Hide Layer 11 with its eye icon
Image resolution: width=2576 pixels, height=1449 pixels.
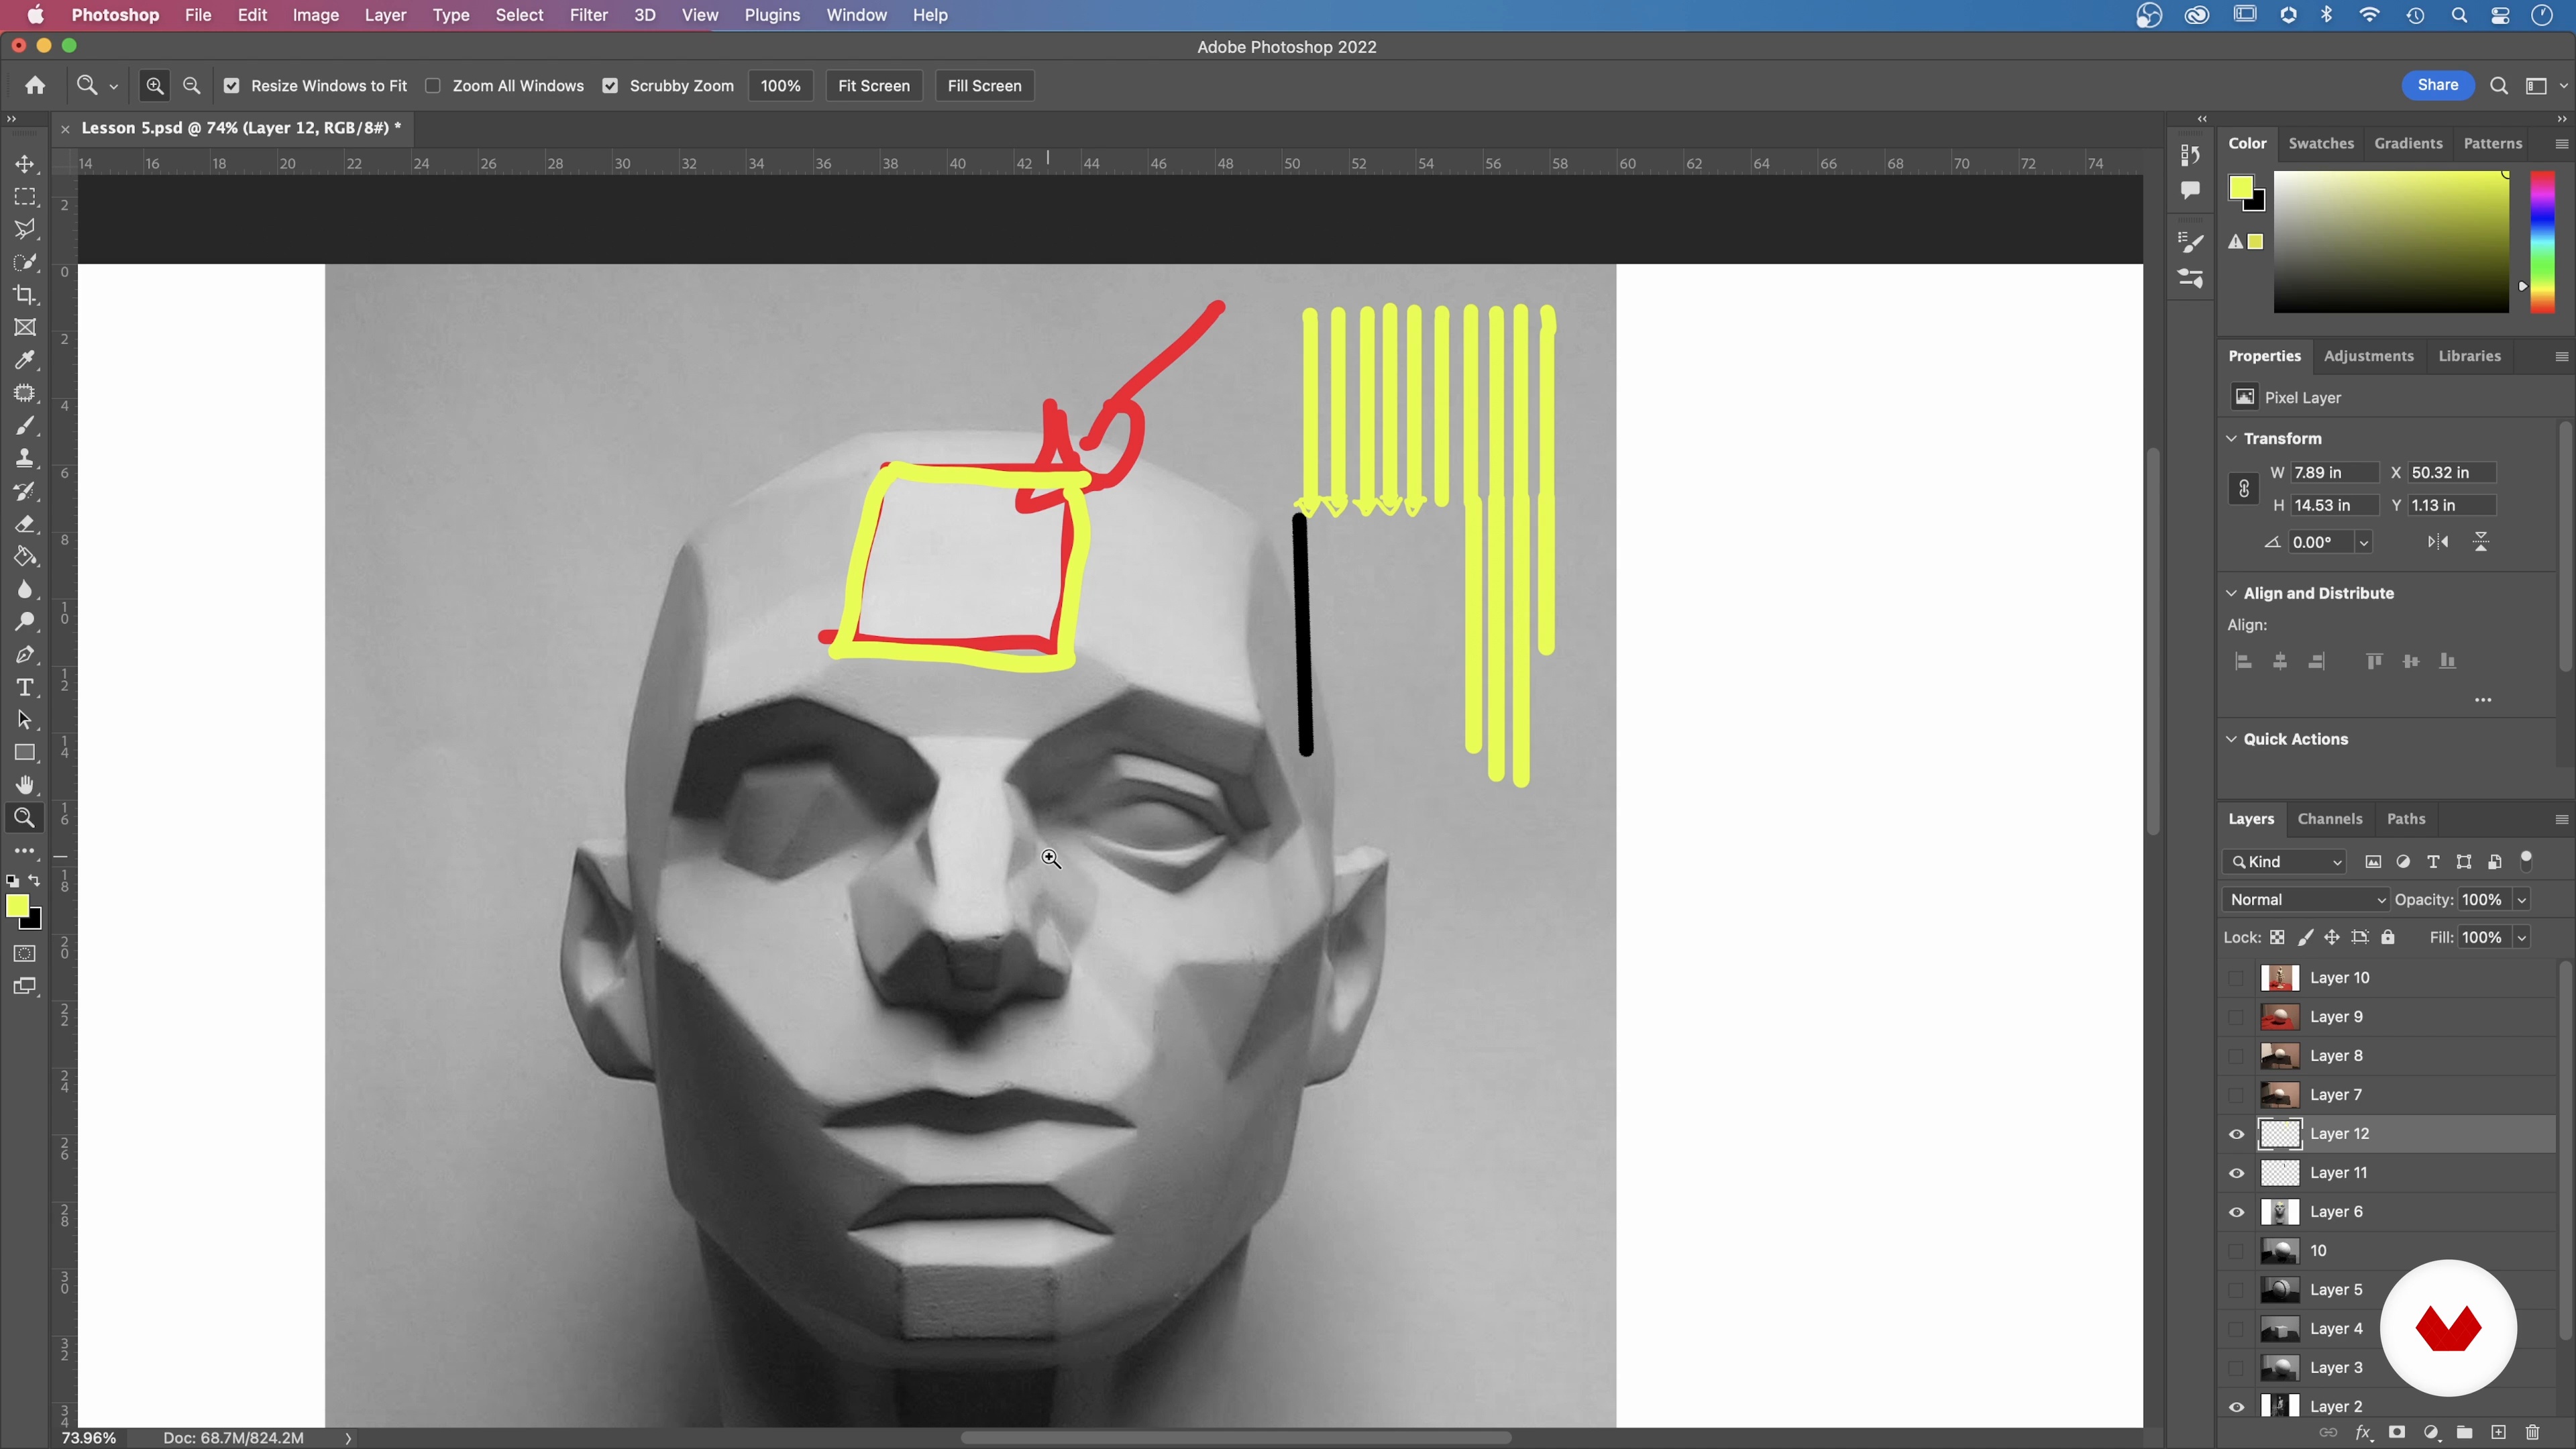2237,1173
